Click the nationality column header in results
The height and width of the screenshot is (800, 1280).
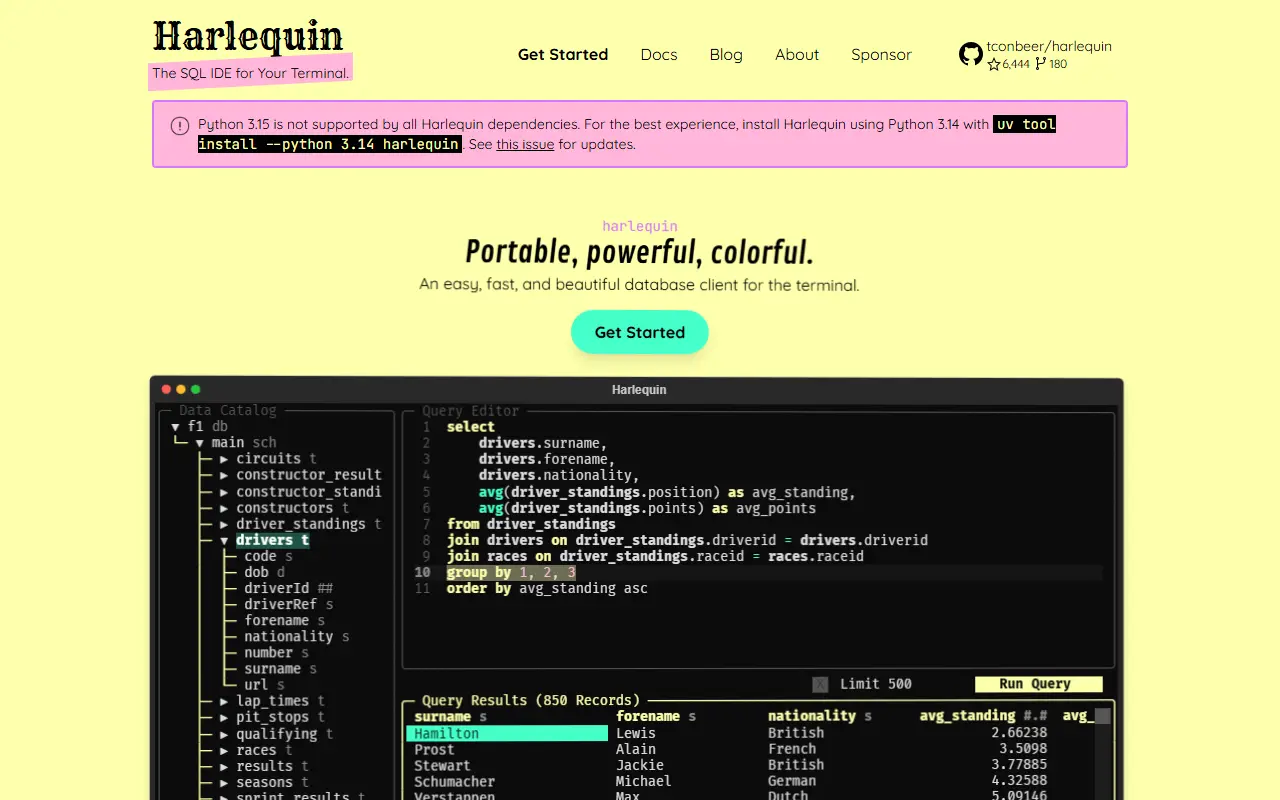point(819,716)
